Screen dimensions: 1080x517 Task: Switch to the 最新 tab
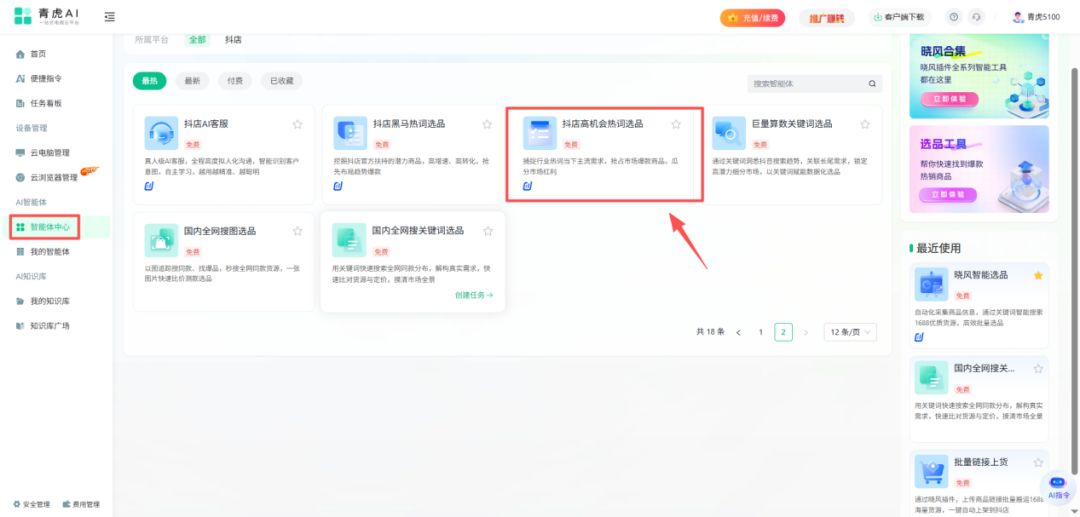click(192, 81)
